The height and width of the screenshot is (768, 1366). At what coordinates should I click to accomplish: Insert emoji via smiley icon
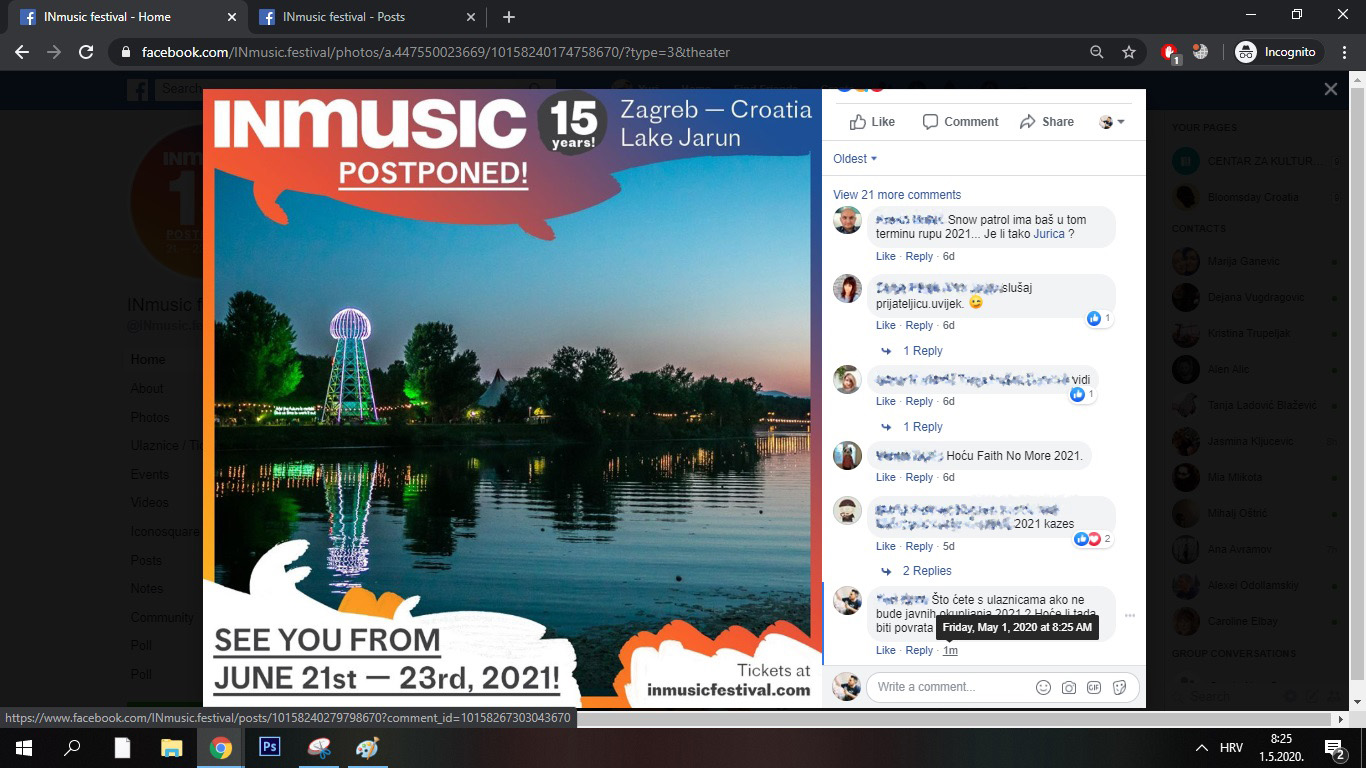pos(1043,687)
